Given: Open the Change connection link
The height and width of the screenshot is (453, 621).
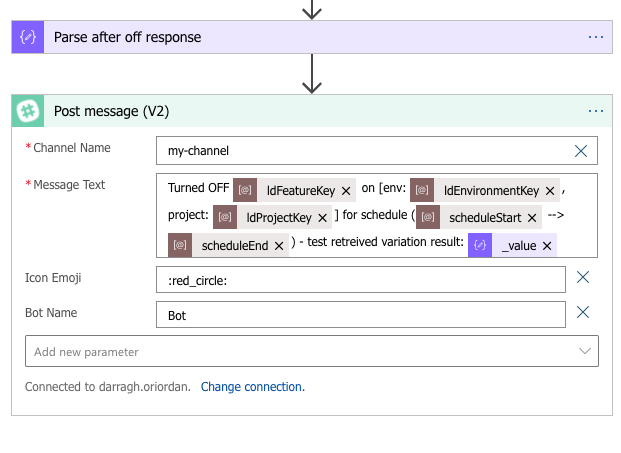Looking at the screenshot, I should tap(253, 387).
